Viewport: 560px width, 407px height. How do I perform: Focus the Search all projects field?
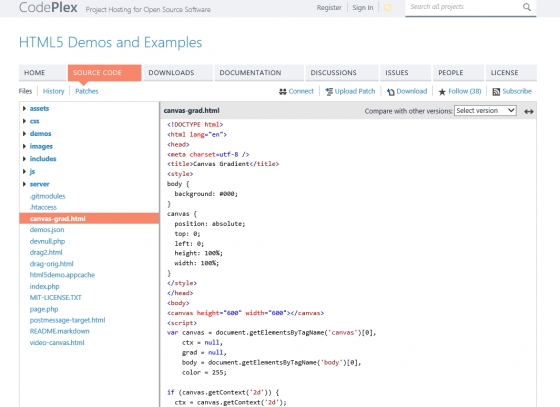click(x=464, y=7)
